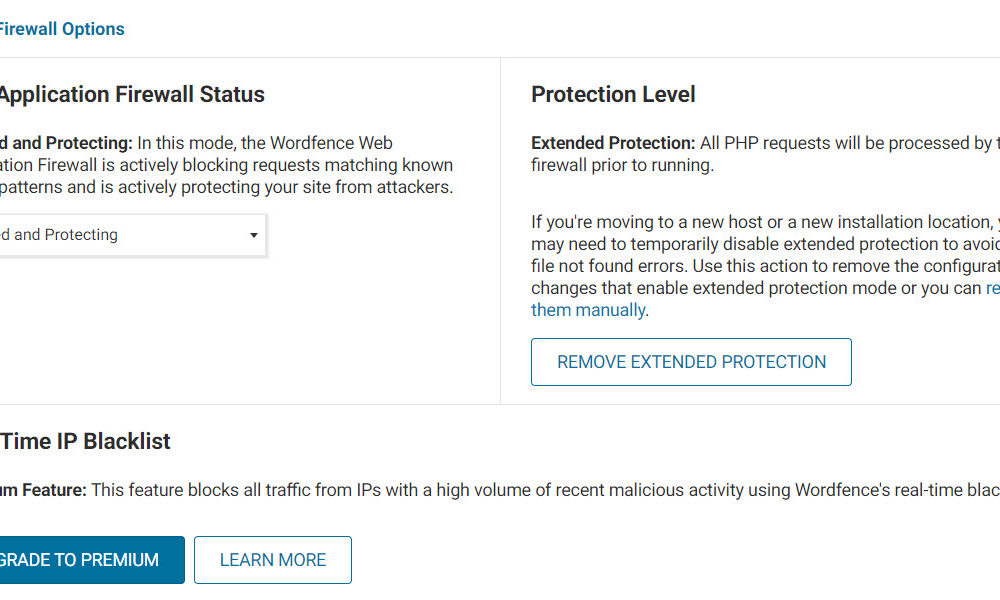
Task: Open the Firewall Options breadcrumb link
Action: pyautogui.click(x=62, y=29)
